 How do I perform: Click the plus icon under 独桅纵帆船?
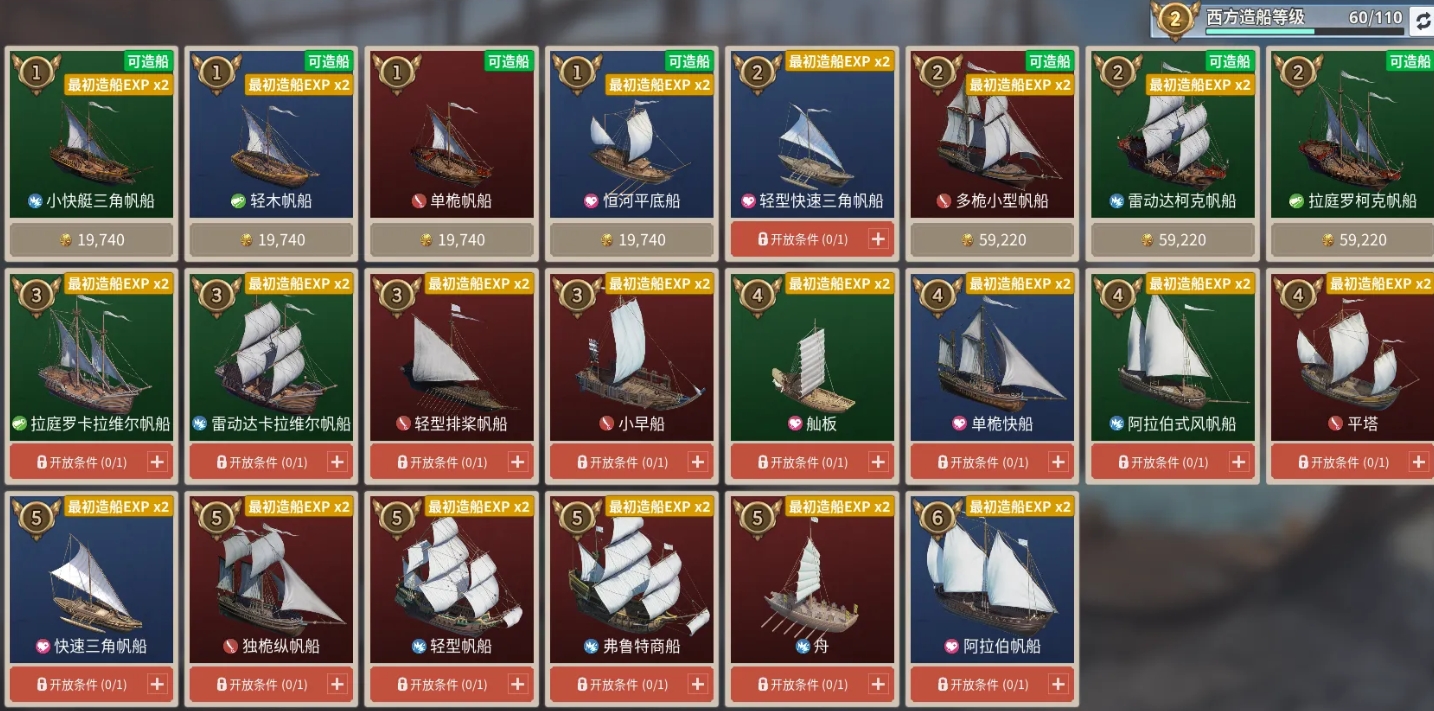point(337,684)
